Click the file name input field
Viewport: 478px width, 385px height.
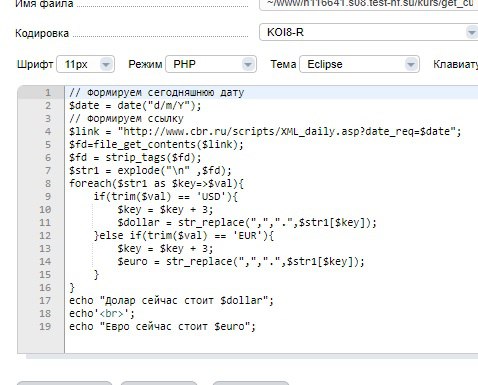pyautogui.click(x=368, y=5)
